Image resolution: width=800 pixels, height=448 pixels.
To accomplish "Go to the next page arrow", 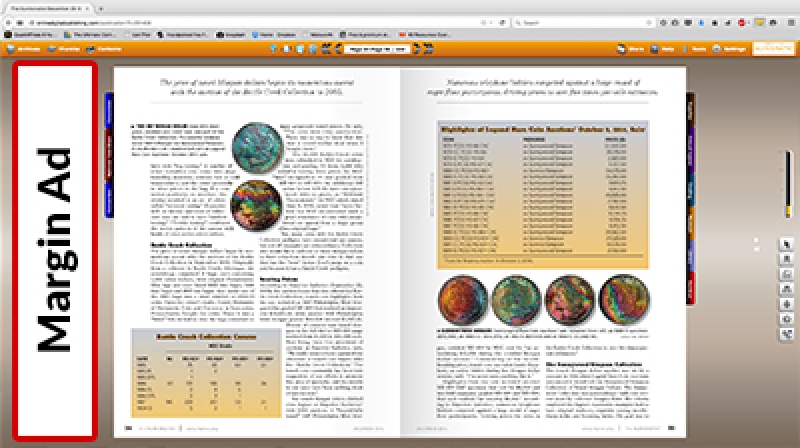I will click(417, 49).
